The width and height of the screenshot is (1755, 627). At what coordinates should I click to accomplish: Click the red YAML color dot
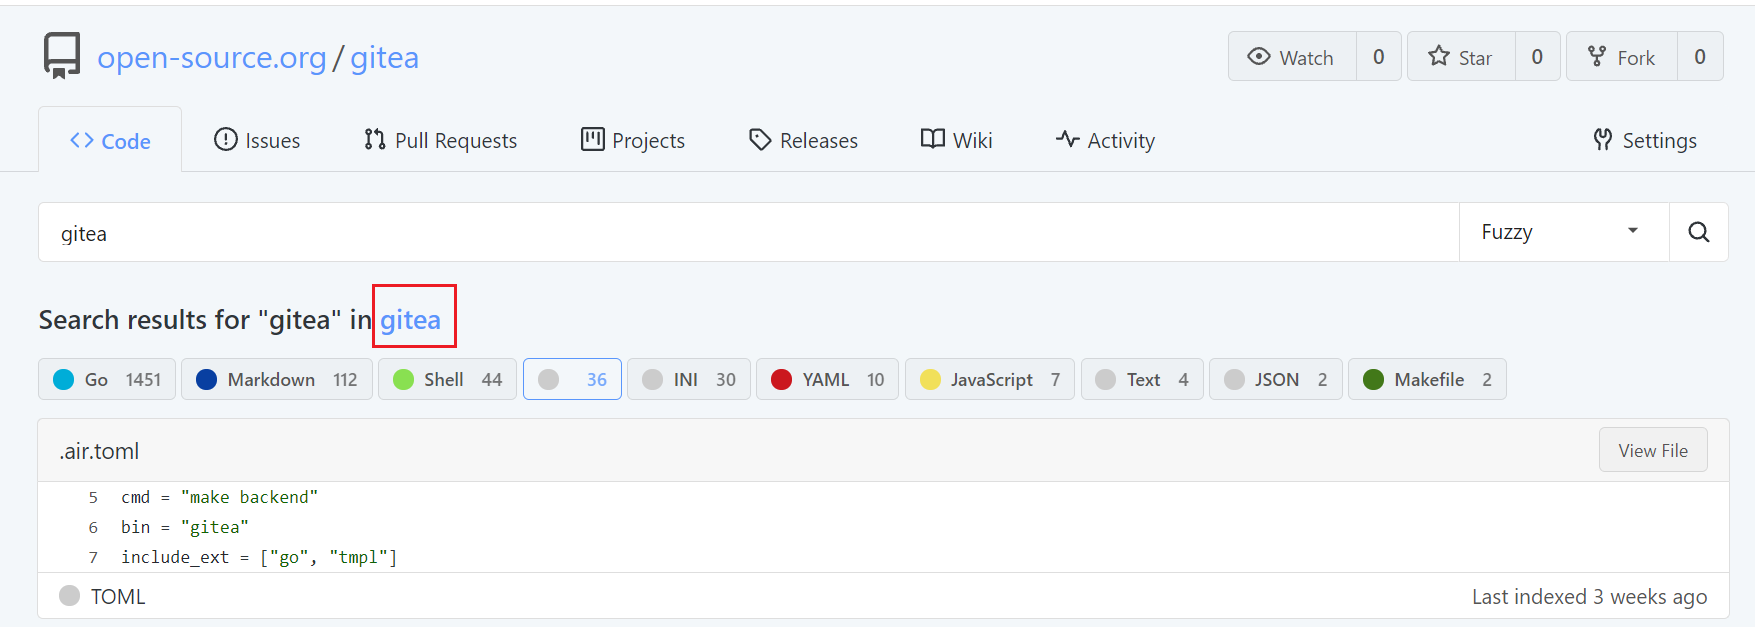(781, 379)
